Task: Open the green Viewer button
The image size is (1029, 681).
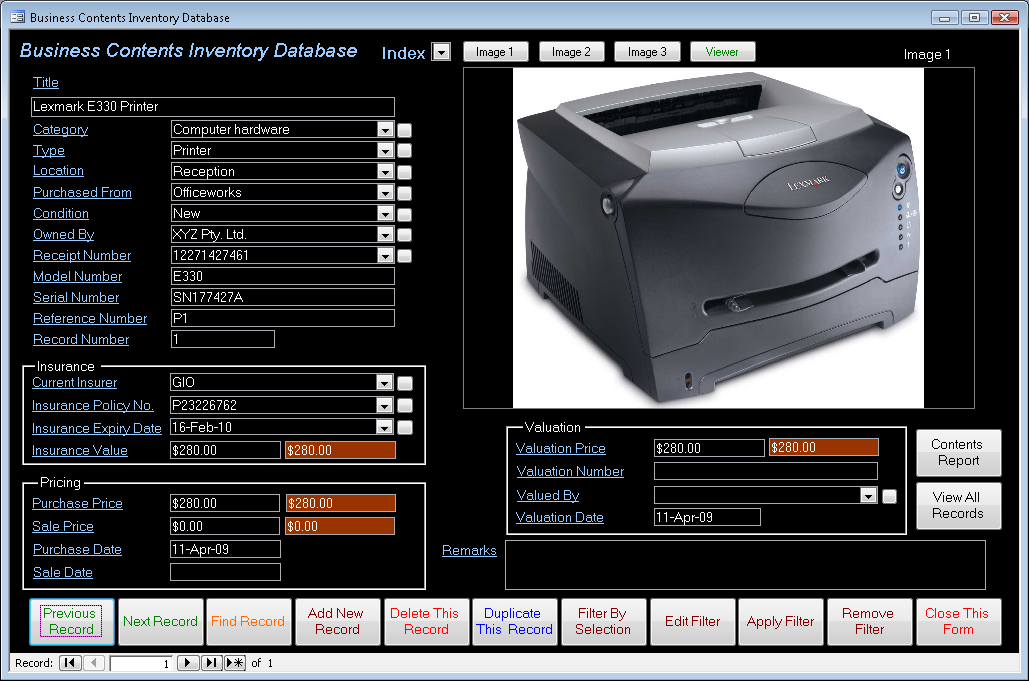Action: (723, 52)
